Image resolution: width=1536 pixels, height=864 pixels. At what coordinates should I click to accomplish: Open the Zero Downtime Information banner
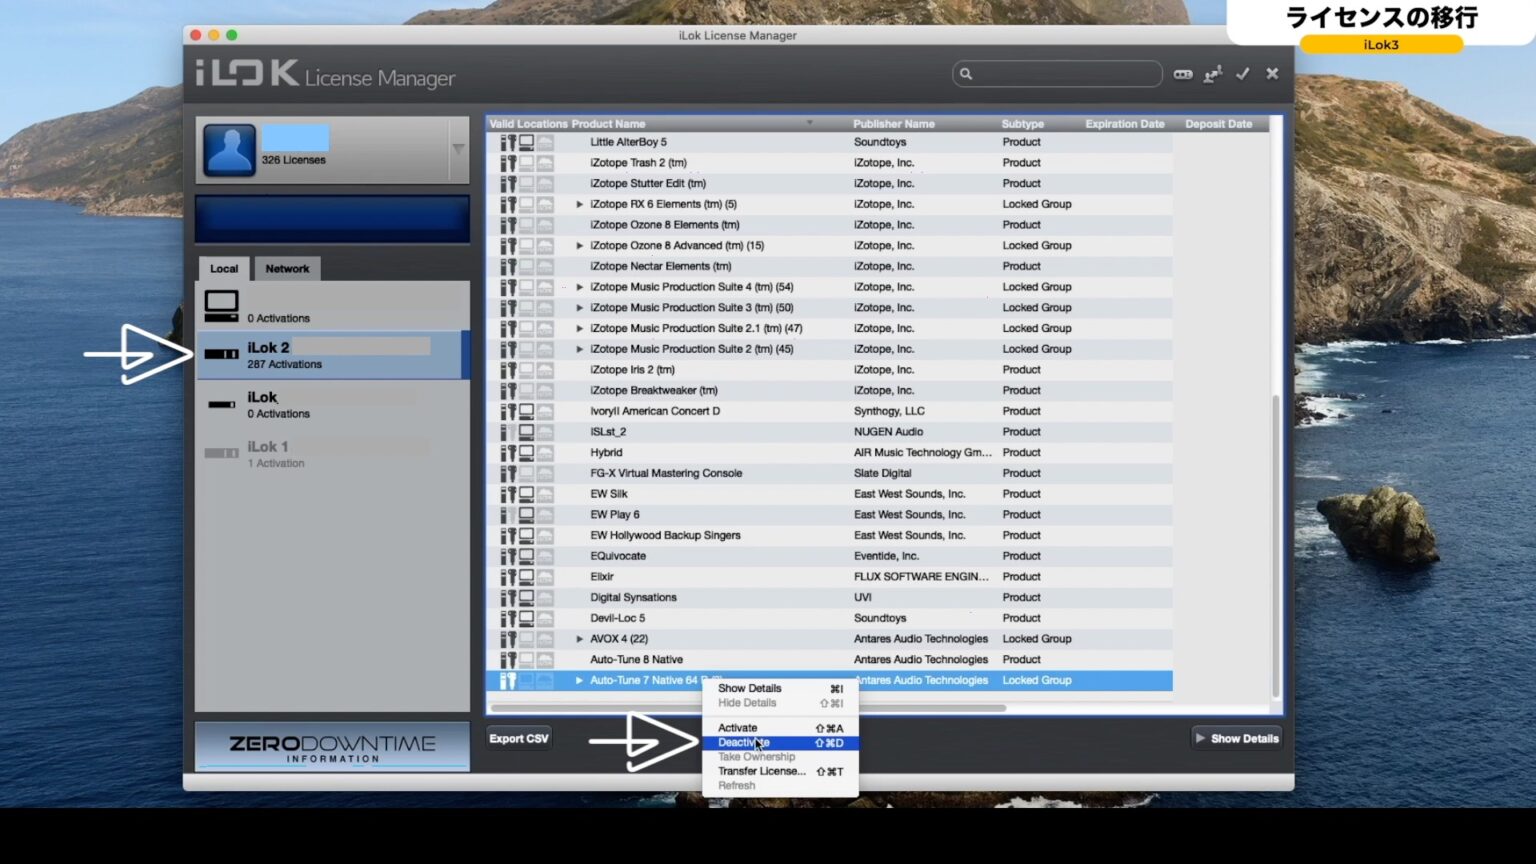tap(332, 747)
